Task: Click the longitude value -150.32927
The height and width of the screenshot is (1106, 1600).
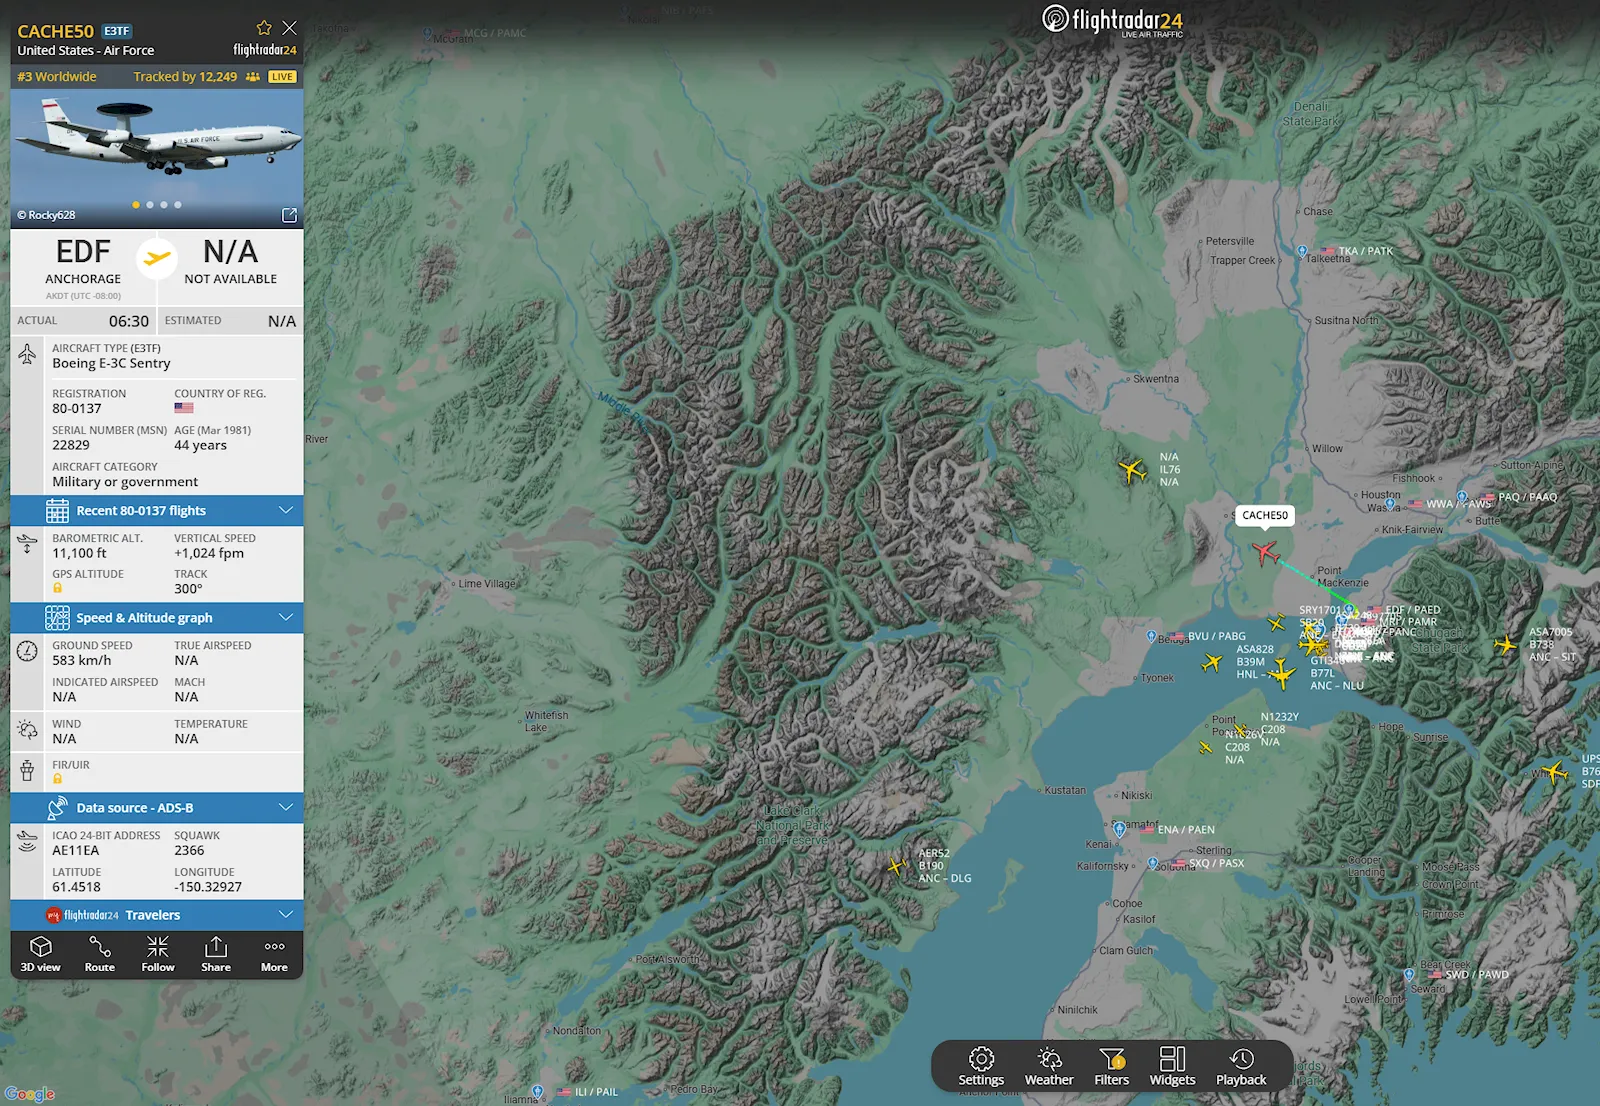Action: (208, 887)
